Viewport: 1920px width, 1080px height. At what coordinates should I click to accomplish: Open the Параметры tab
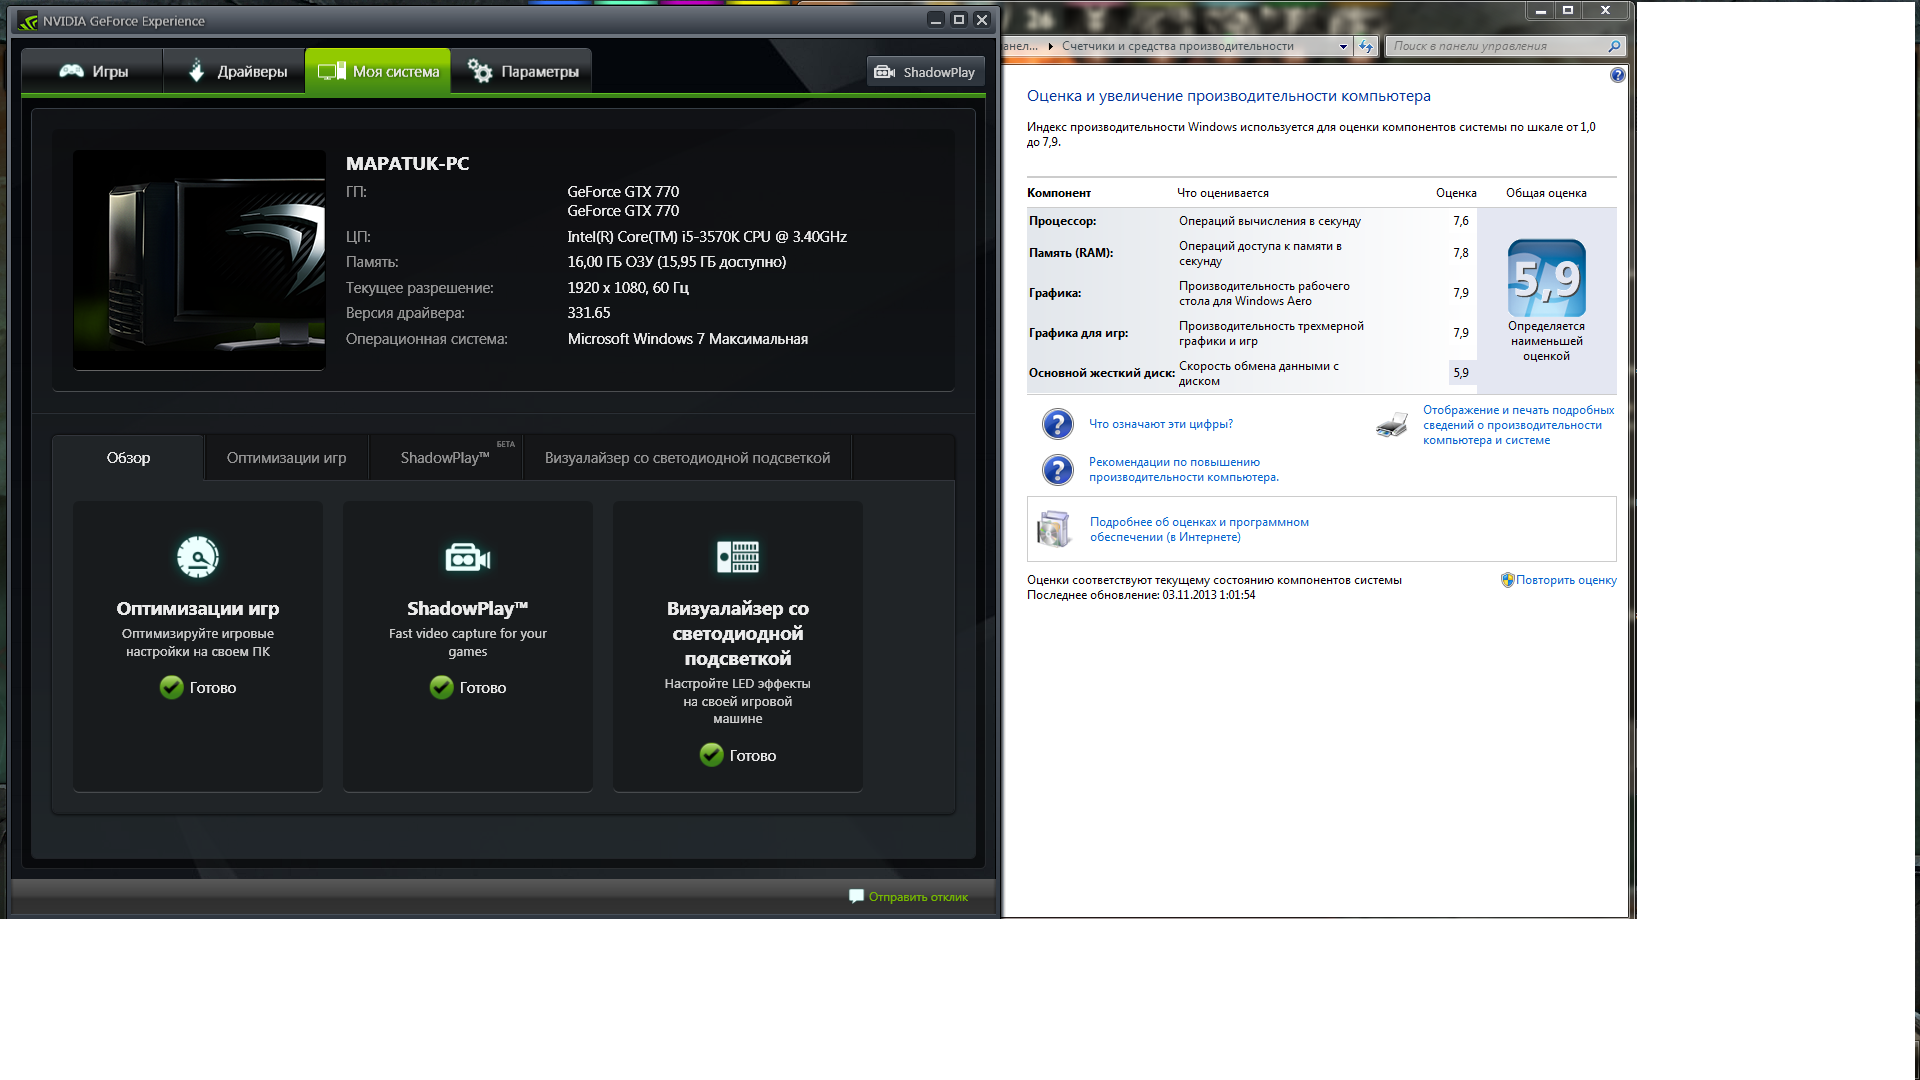tap(523, 71)
